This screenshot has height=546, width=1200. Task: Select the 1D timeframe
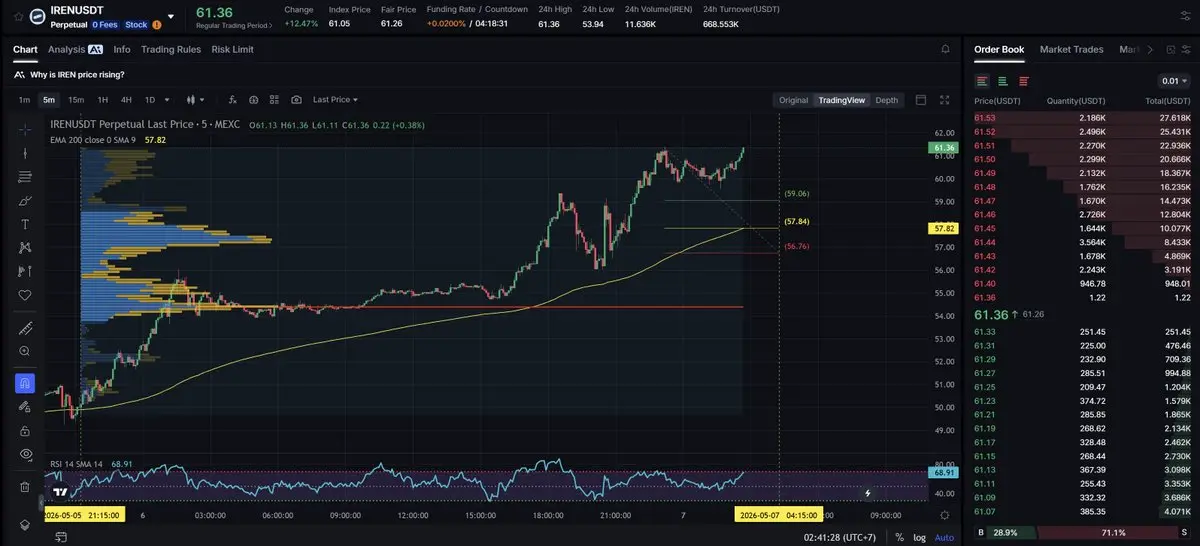point(150,100)
